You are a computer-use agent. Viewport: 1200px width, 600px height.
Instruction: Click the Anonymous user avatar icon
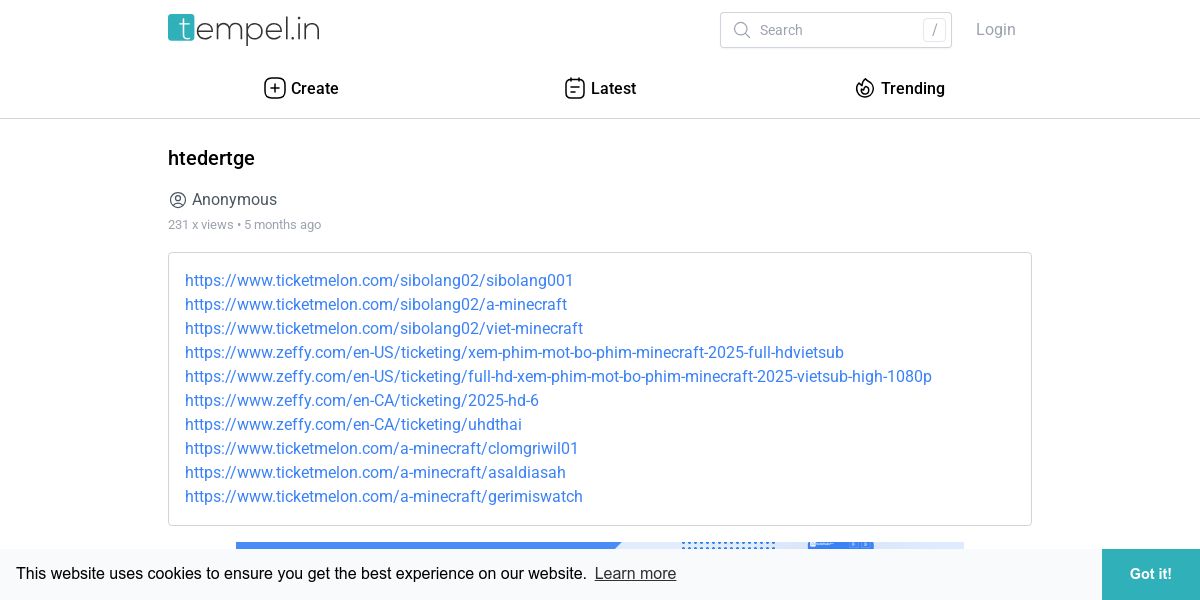tap(178, 200)
